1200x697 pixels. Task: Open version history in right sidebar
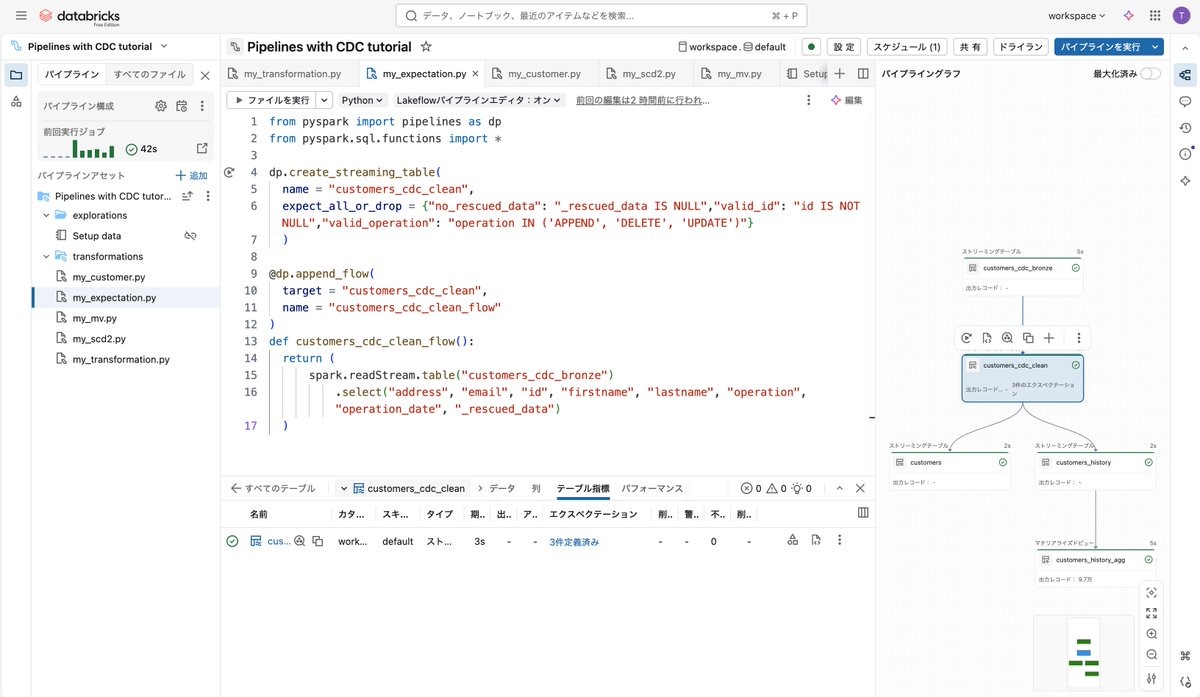pyautogui.click(x=1185, y=128)
